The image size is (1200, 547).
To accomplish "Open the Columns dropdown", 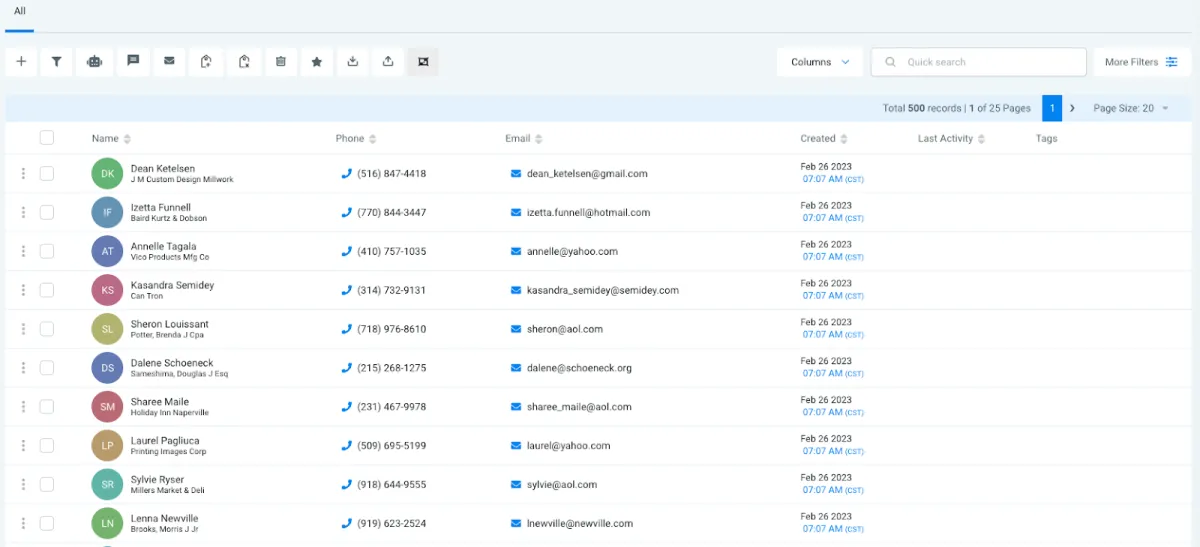I will pyautogui.click(x=820, y=62).
